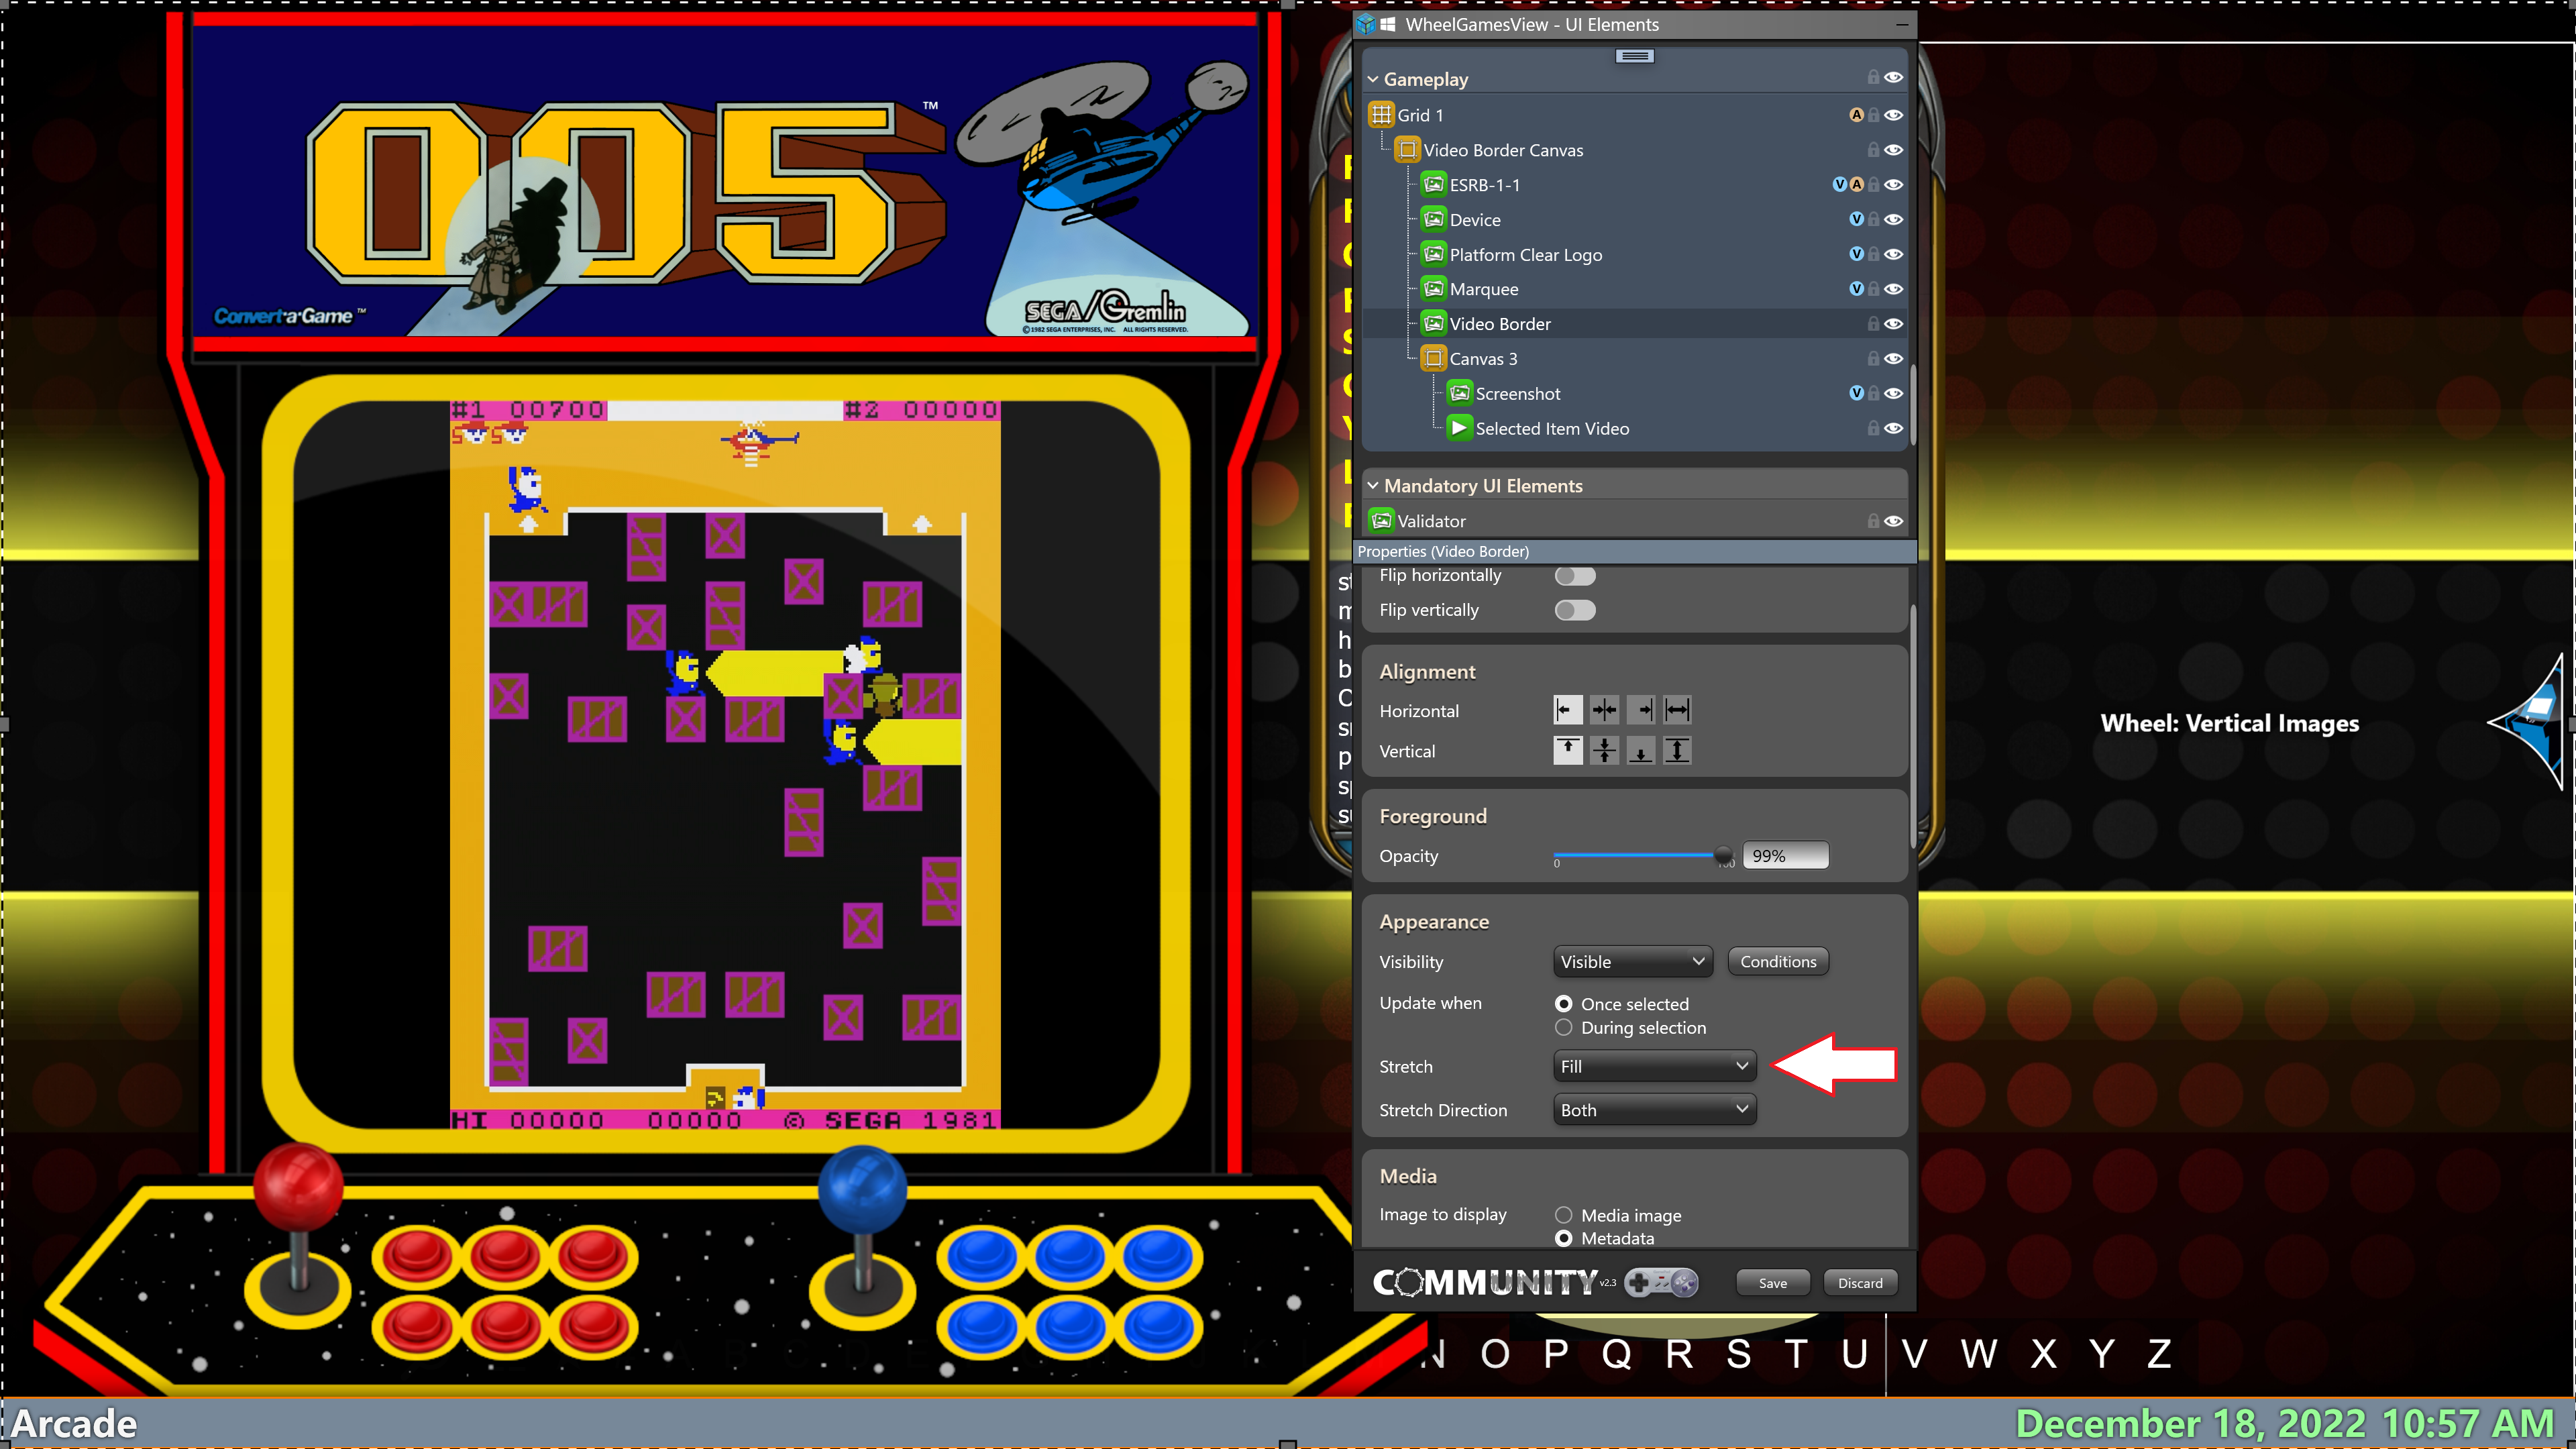
Task: Open the Visibility dropdown
Action: click(1632, 961)
